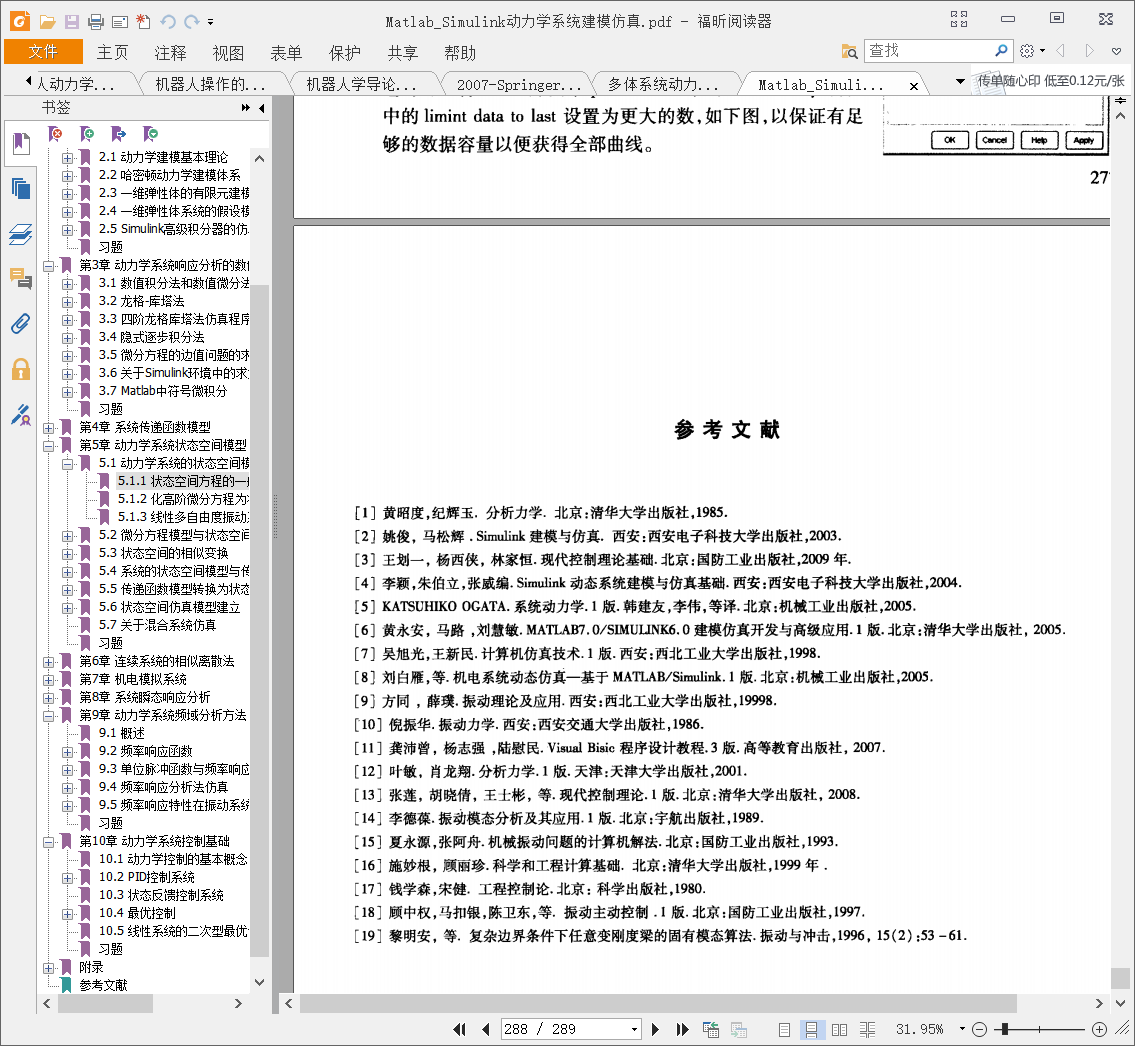Click in the 查找 search input field
Screen dimensions: 1135x1046
[929, 51]
